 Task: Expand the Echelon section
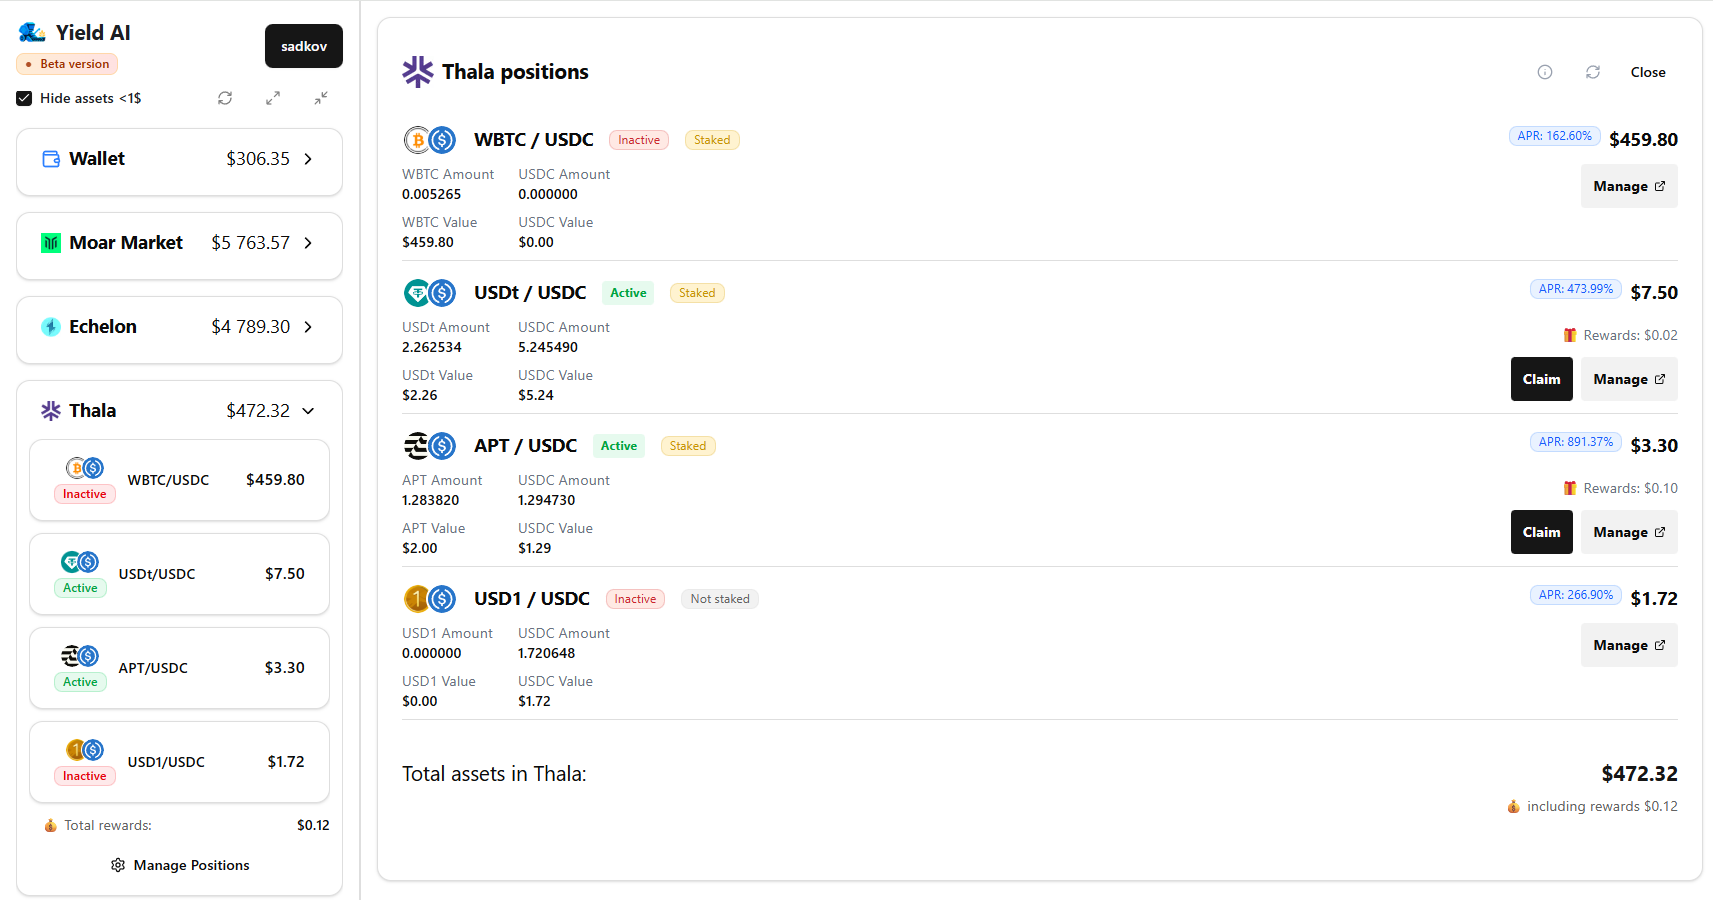click(308, 327)
